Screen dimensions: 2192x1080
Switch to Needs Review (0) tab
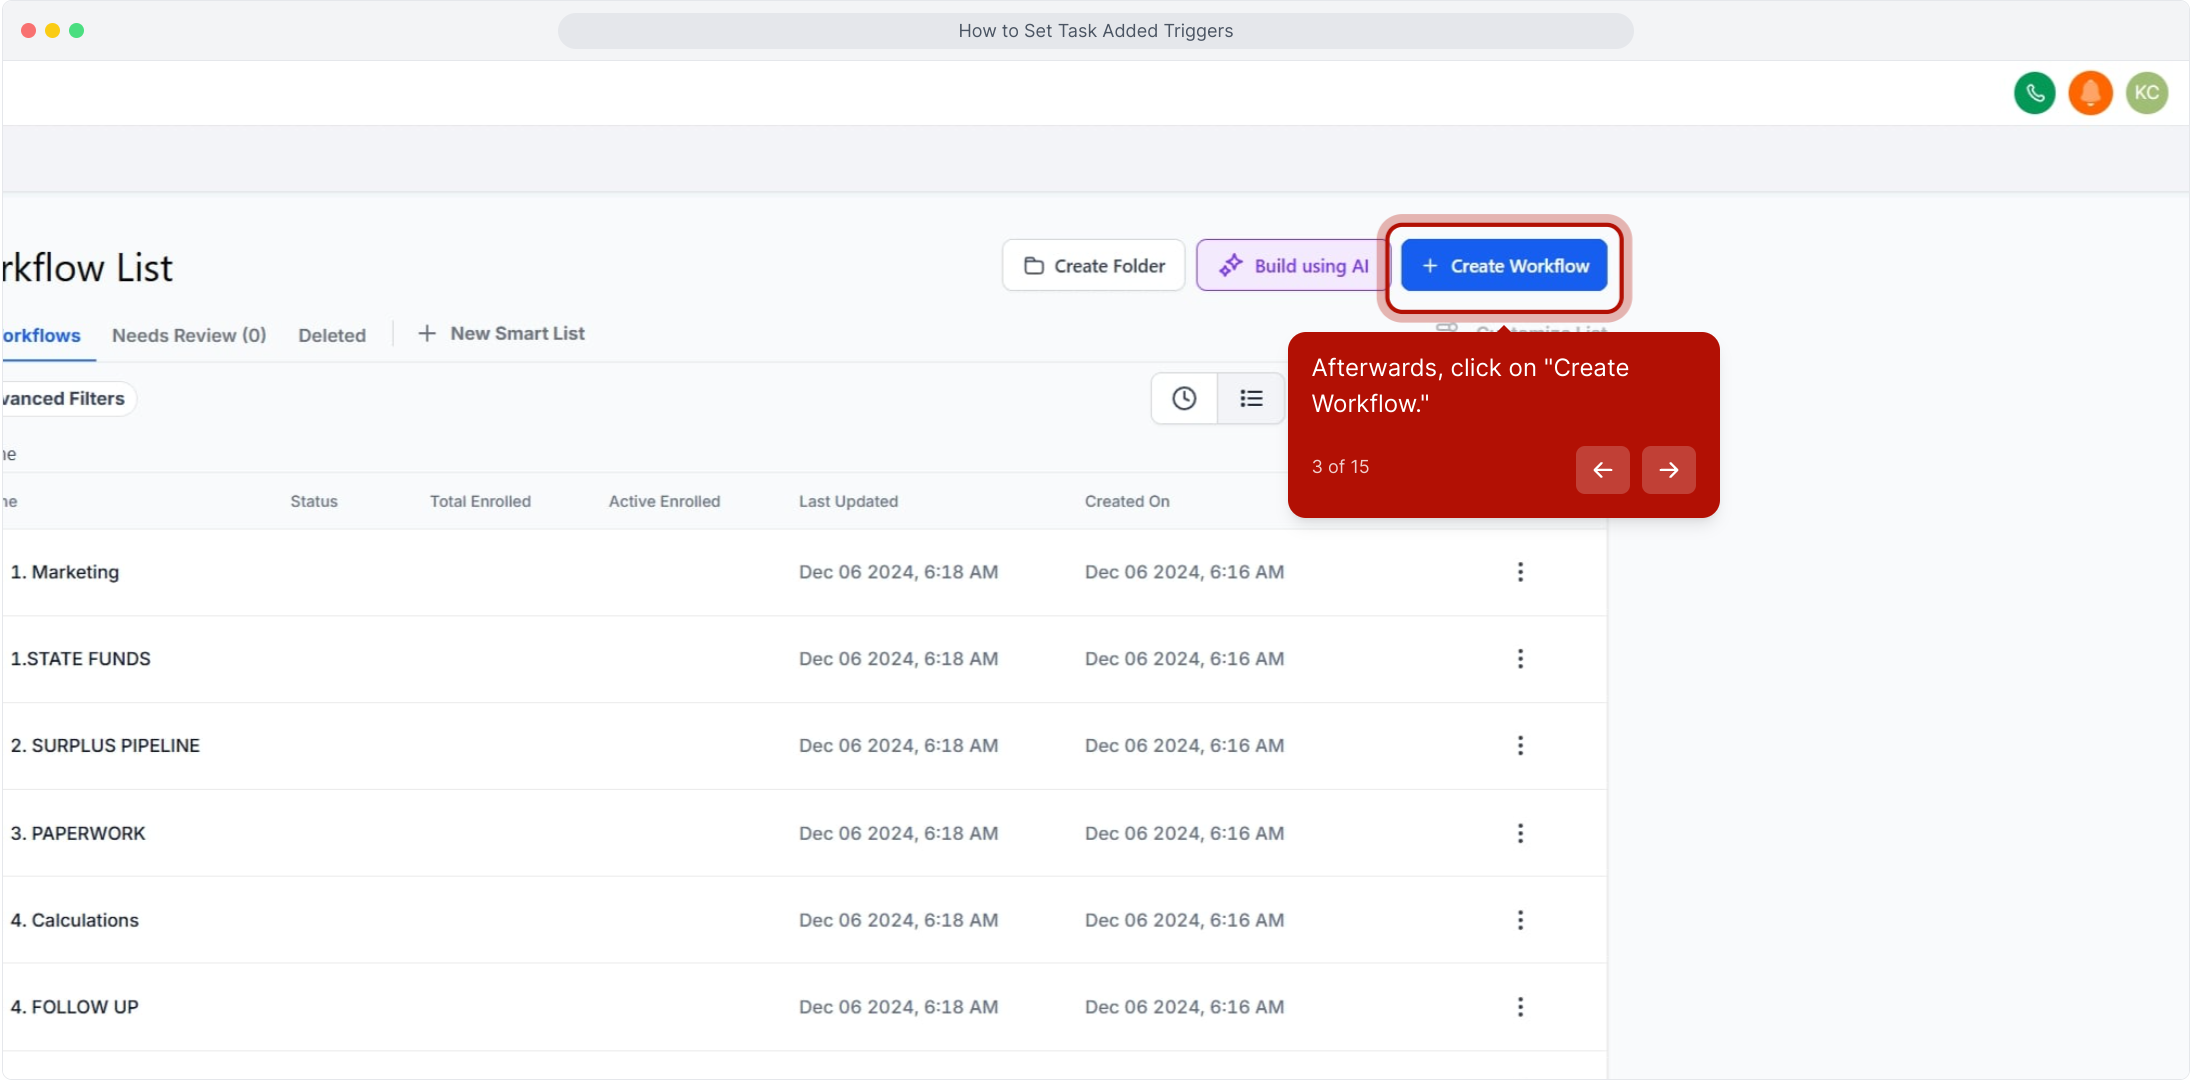(x=189, y=335)
